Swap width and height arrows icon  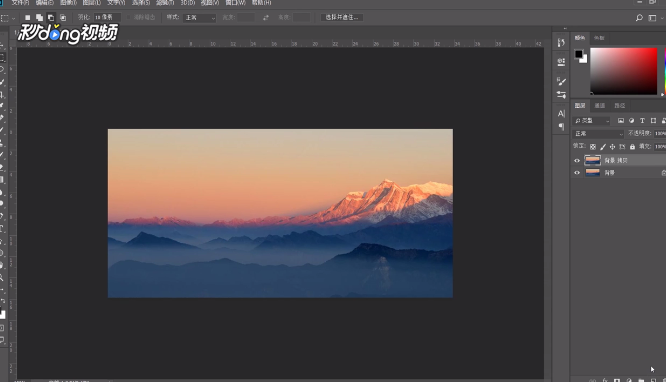coord(266,17)
